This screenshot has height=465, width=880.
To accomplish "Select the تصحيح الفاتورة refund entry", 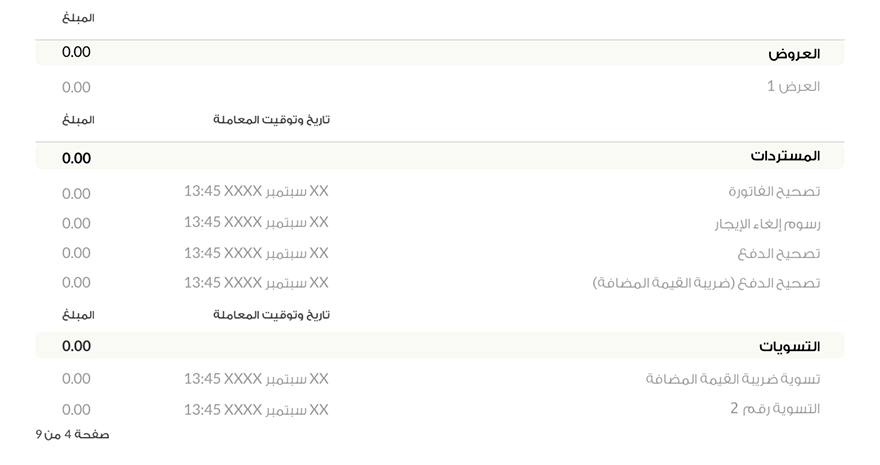I will pyautogui.click(x=773, y=192).
